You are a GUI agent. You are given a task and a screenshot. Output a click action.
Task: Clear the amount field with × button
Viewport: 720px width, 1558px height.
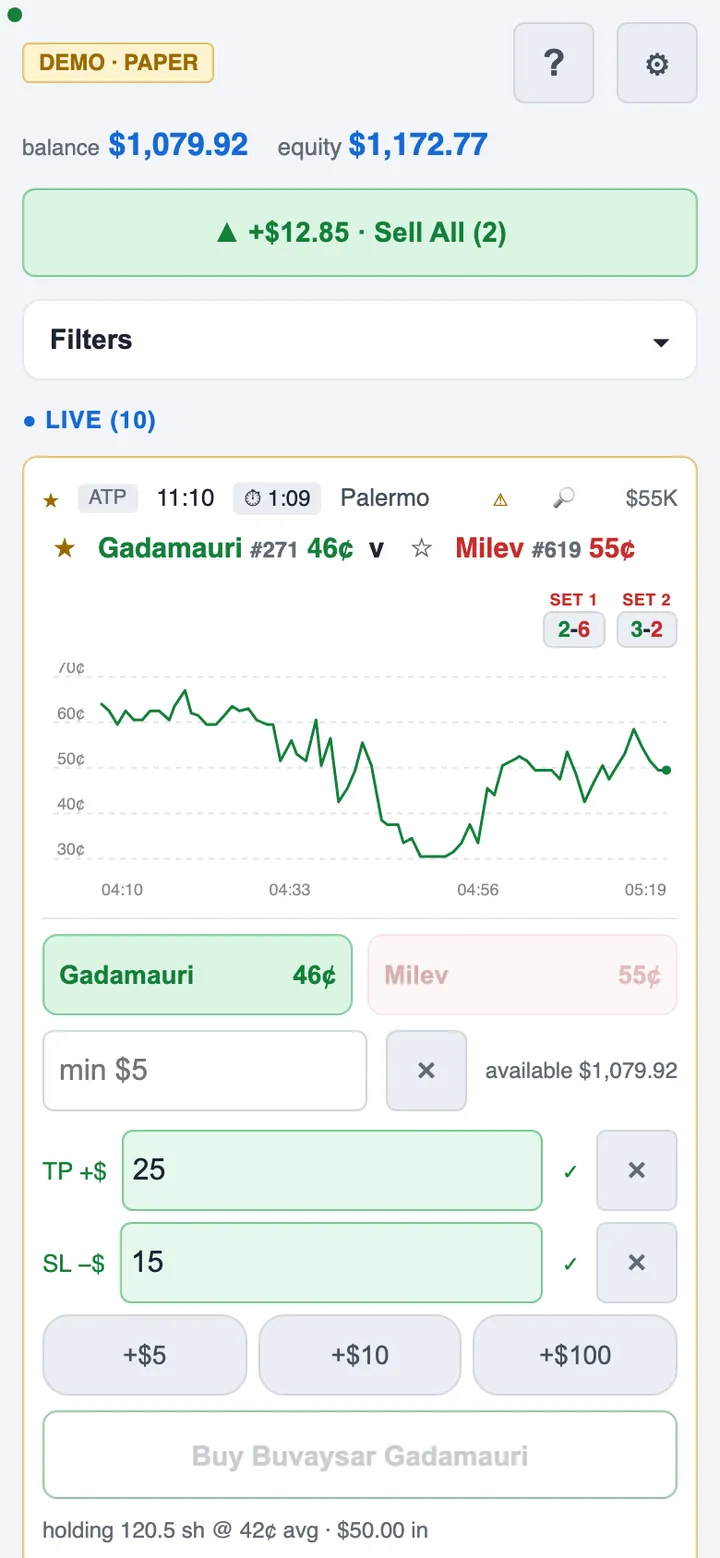pos(426,1070)
